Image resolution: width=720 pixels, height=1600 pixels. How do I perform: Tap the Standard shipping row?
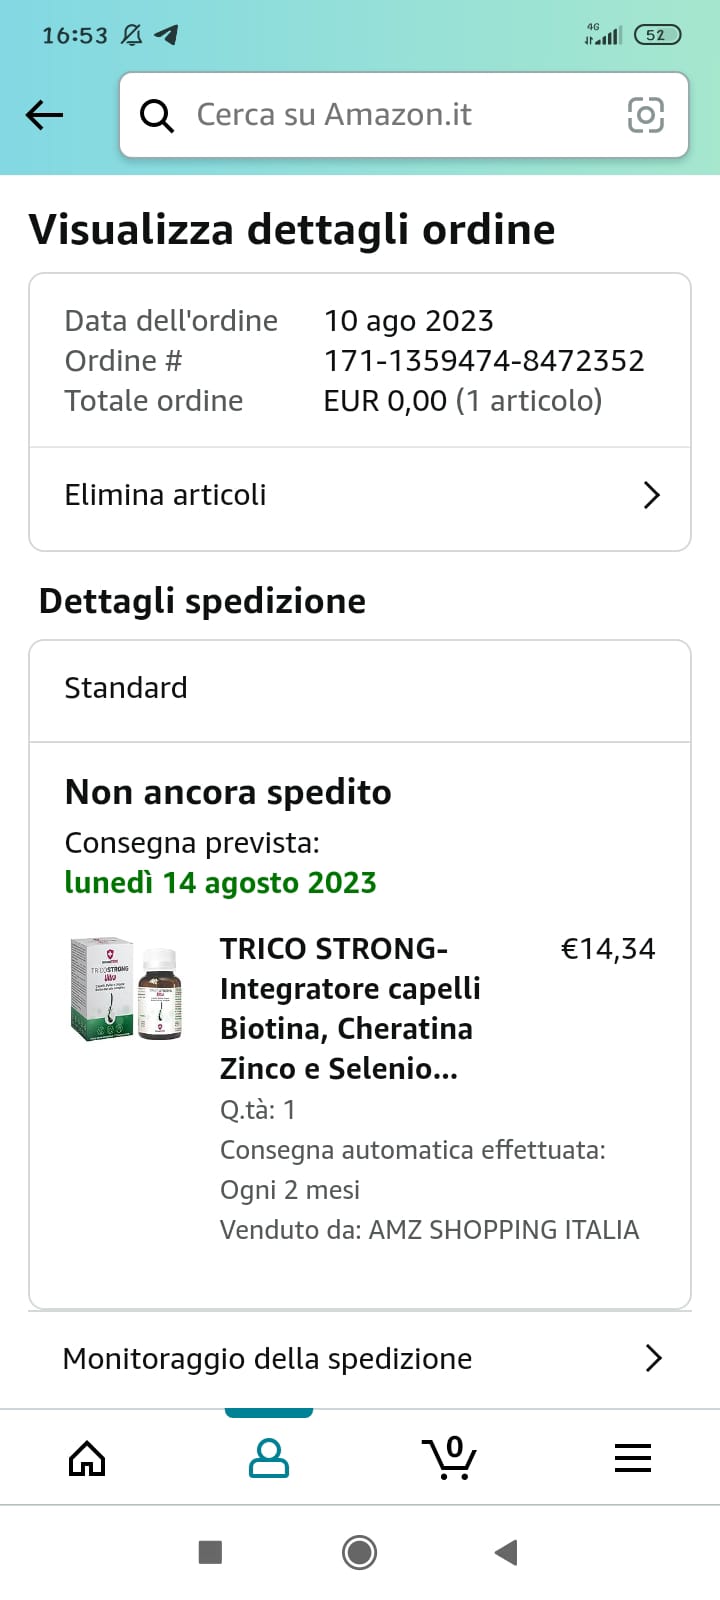point(360,689)
